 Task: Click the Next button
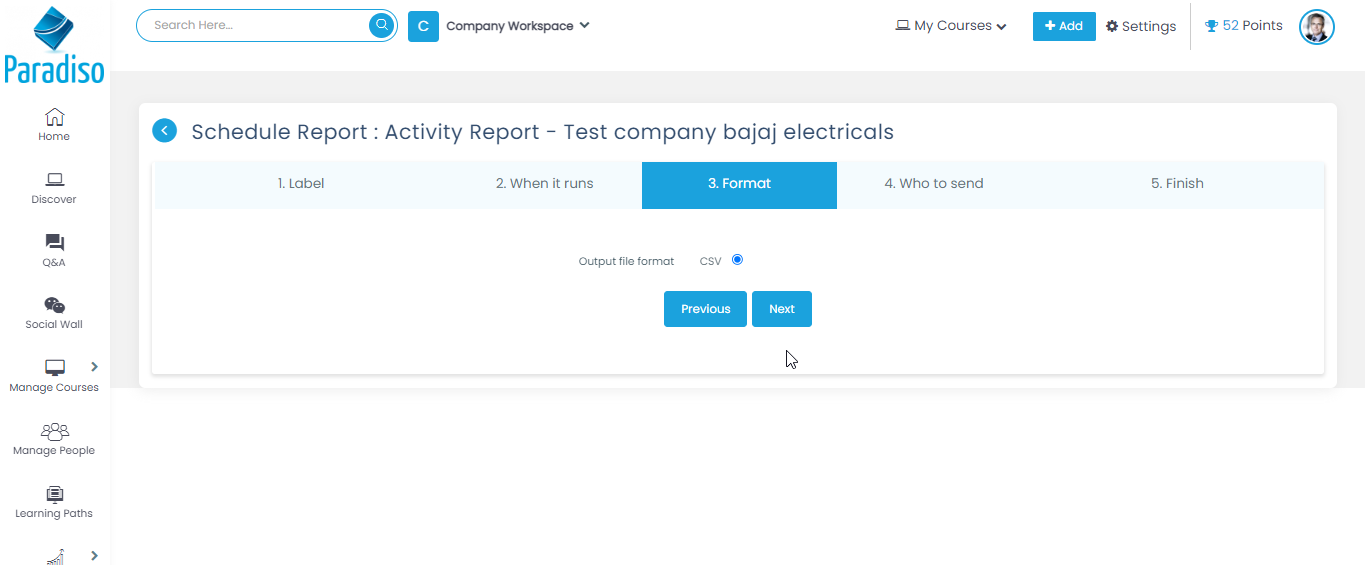pyautogui.click(x=781, y=309)
